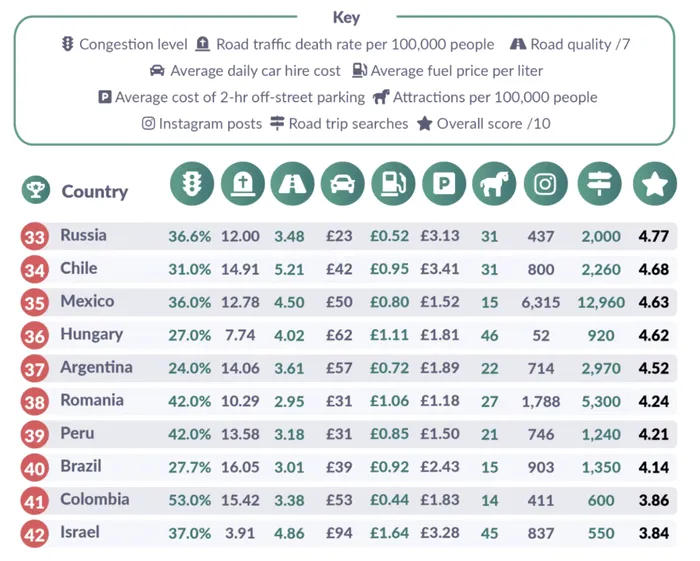
Task: Click the Brazil row country name
Action: point(81,466)
